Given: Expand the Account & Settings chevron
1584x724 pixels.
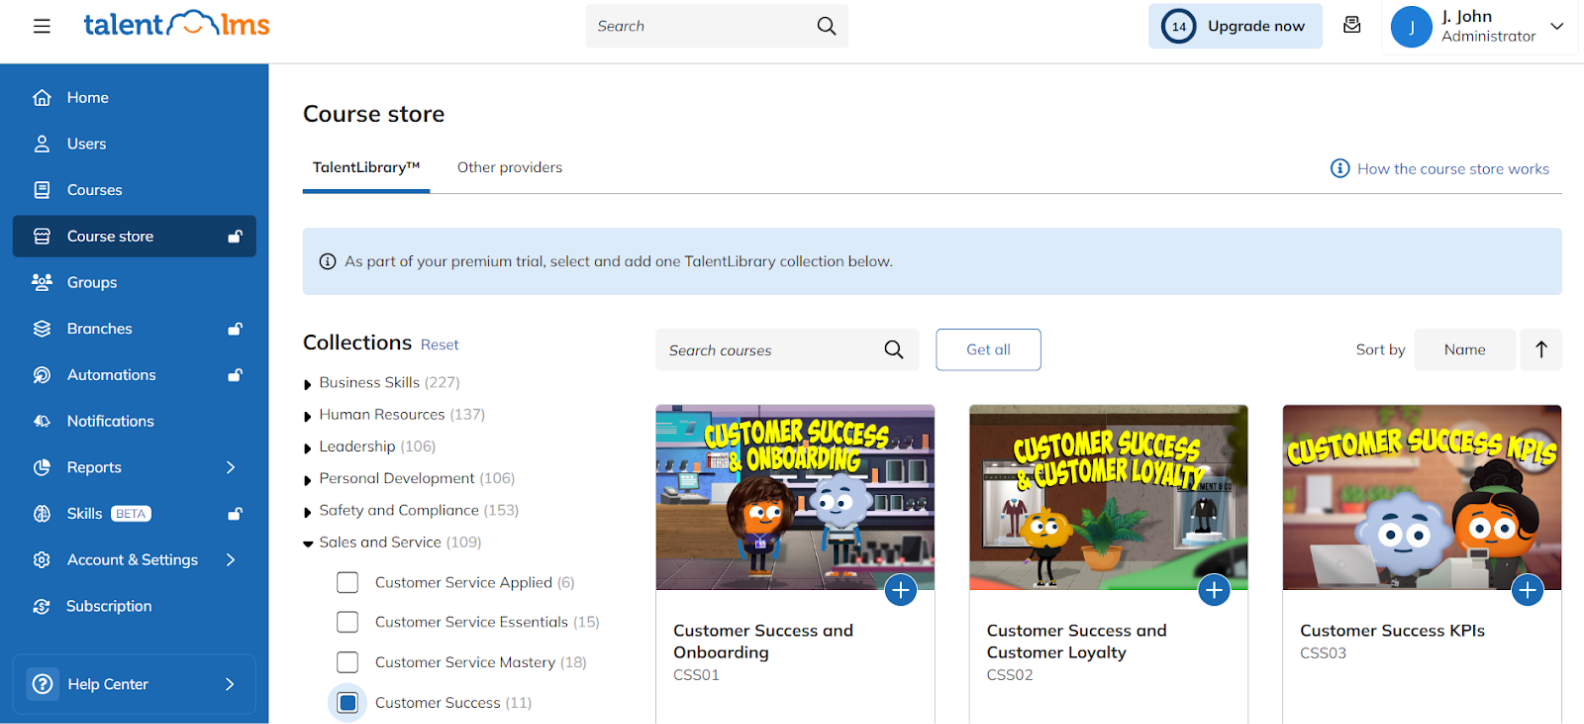Looking at the screenshot, I should [x=231, y=560].
